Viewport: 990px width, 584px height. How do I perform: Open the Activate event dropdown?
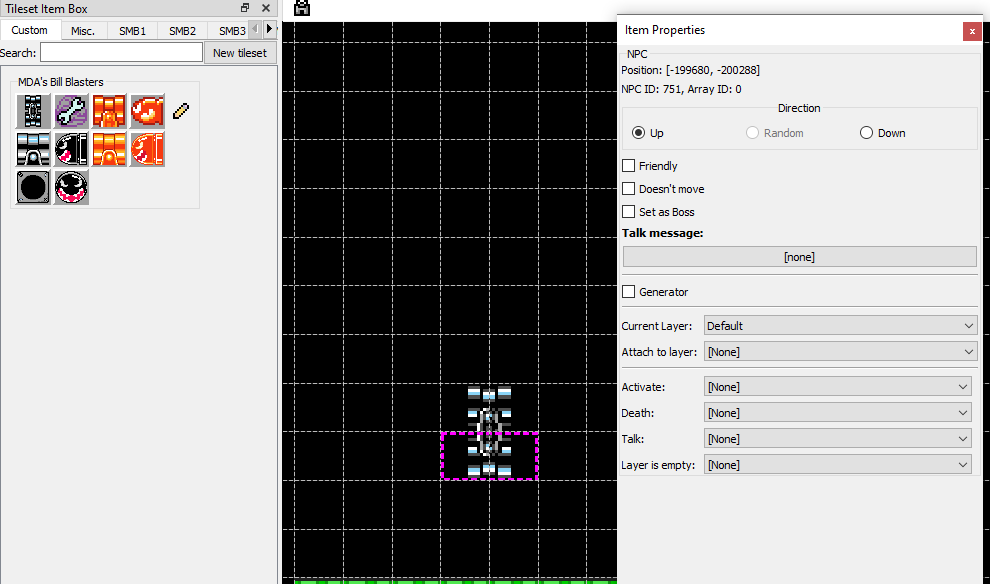837,386
